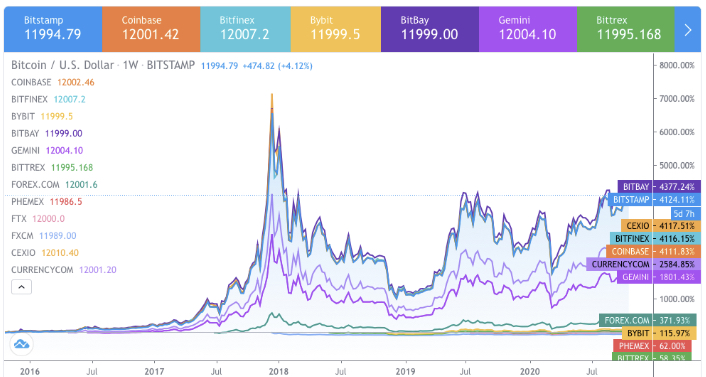
Task: Click the GEMINI 12004.10 legend entry
Action: 47,150
